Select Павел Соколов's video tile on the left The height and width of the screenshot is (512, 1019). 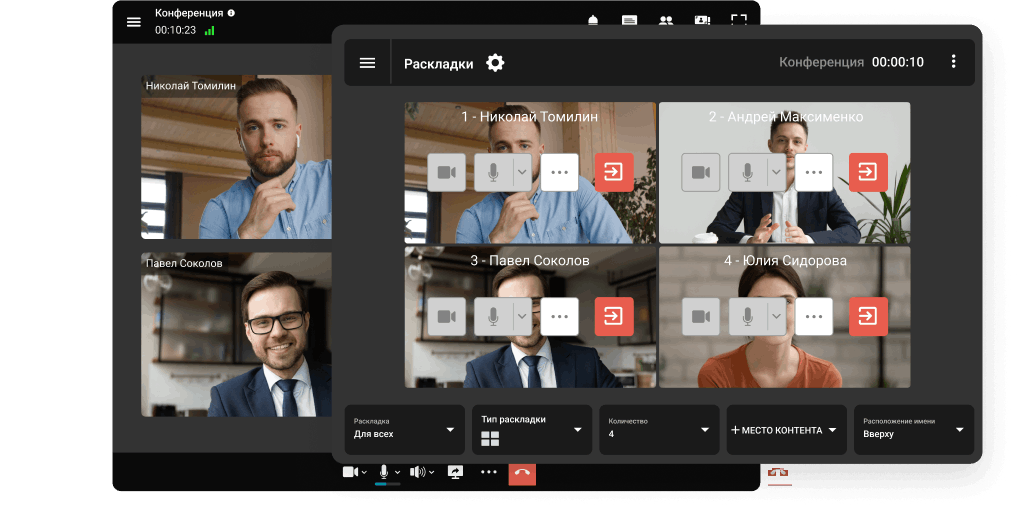pos(236,335)
